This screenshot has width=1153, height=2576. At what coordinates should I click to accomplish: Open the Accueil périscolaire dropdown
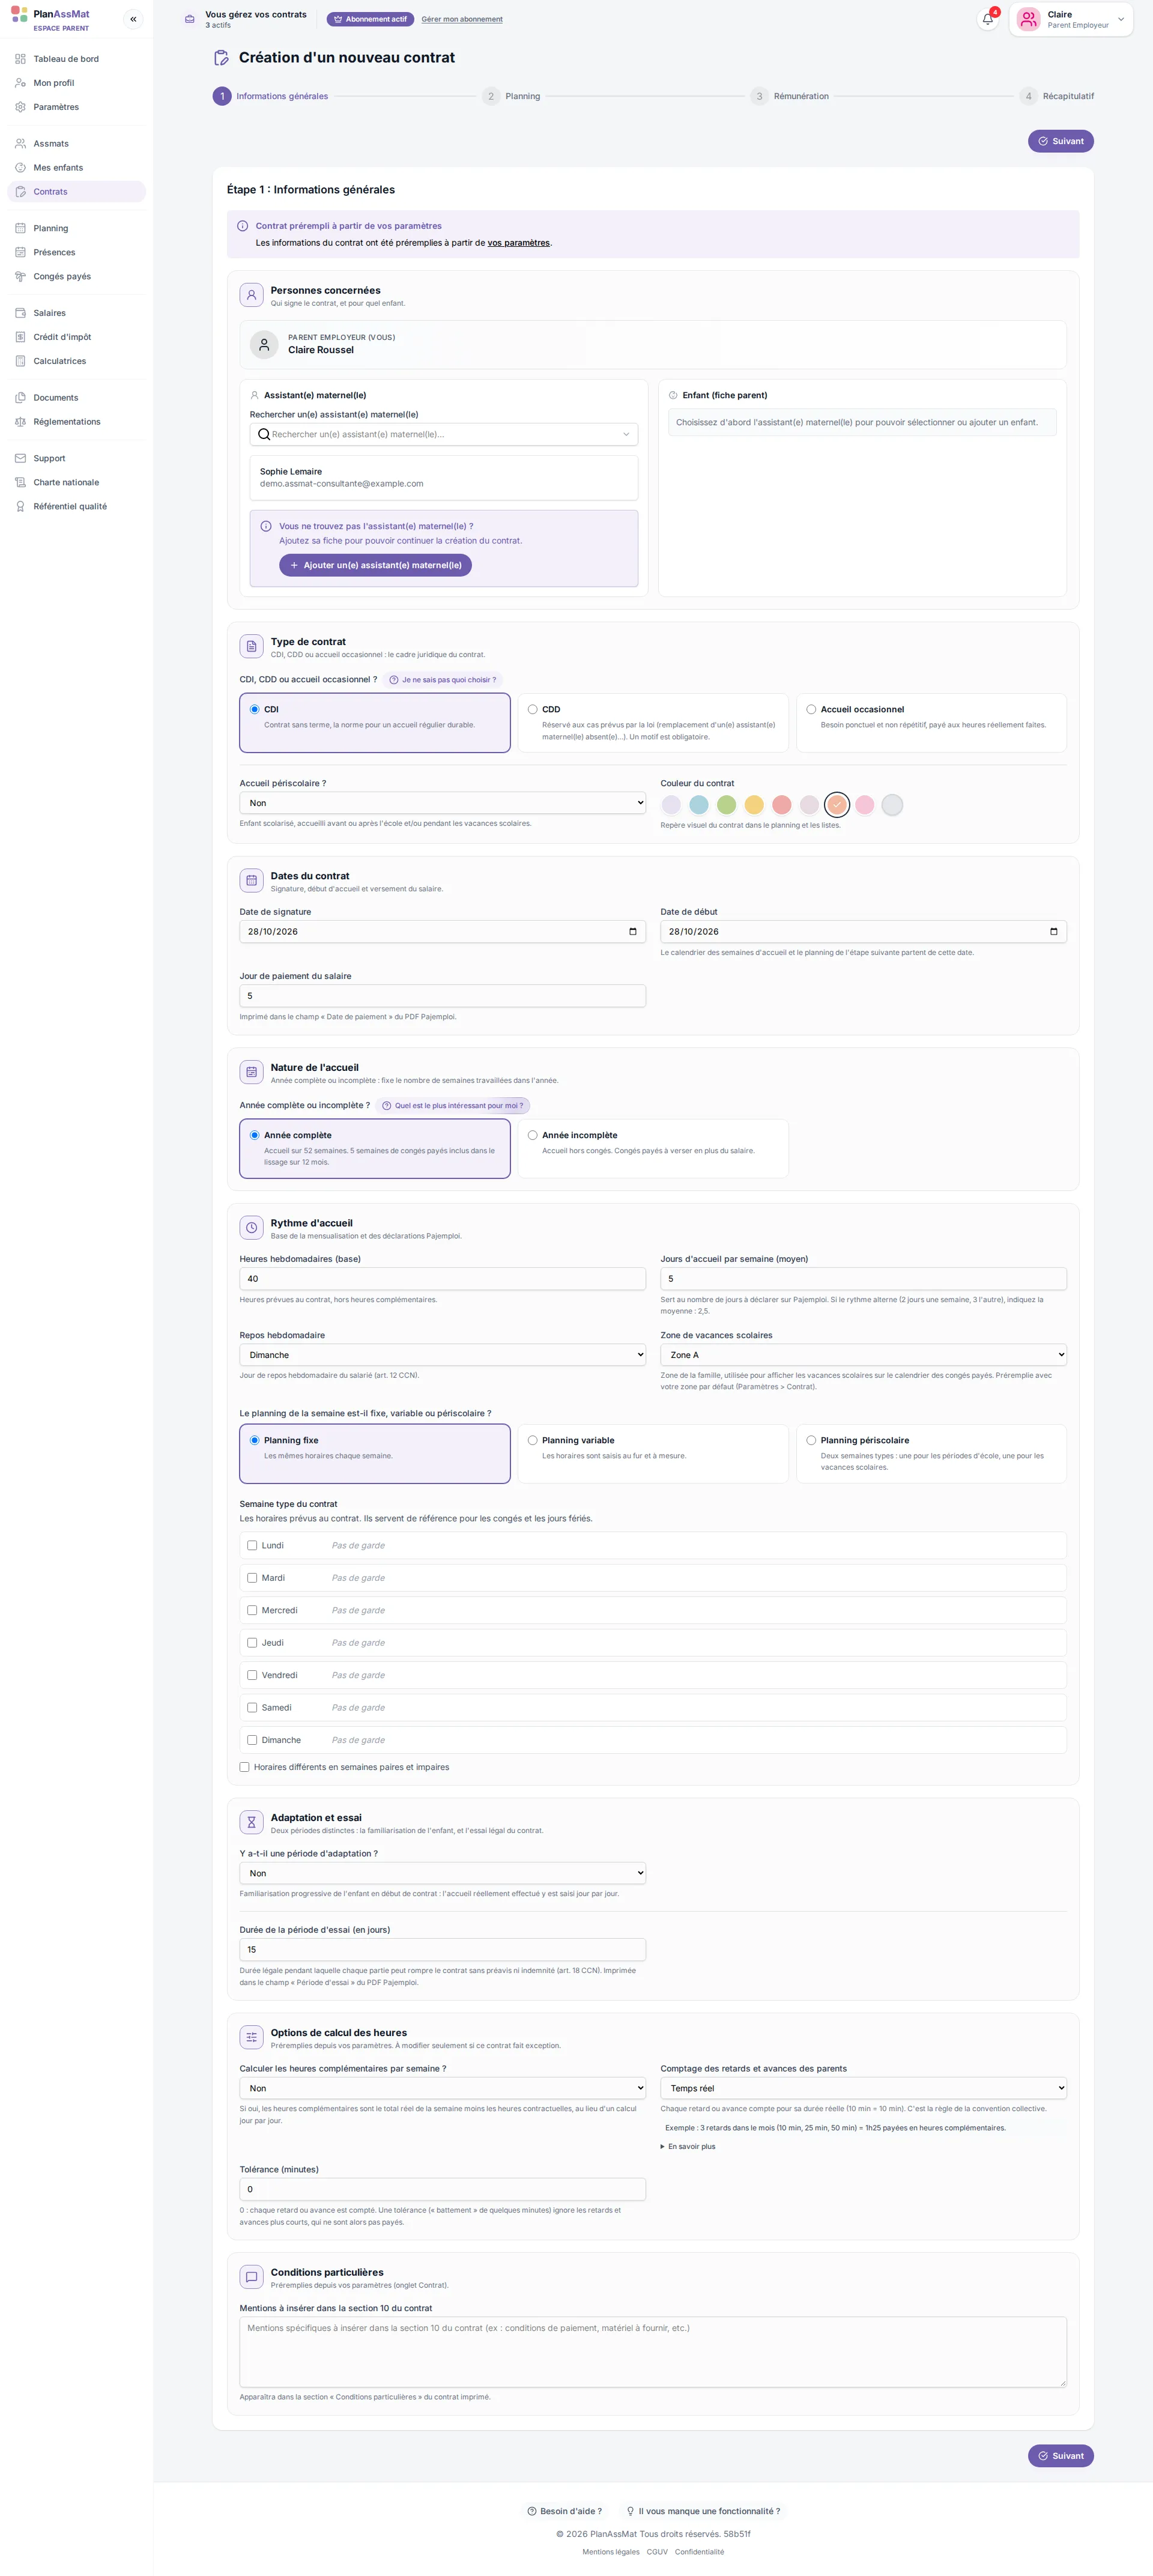click(x=442, y=803)
